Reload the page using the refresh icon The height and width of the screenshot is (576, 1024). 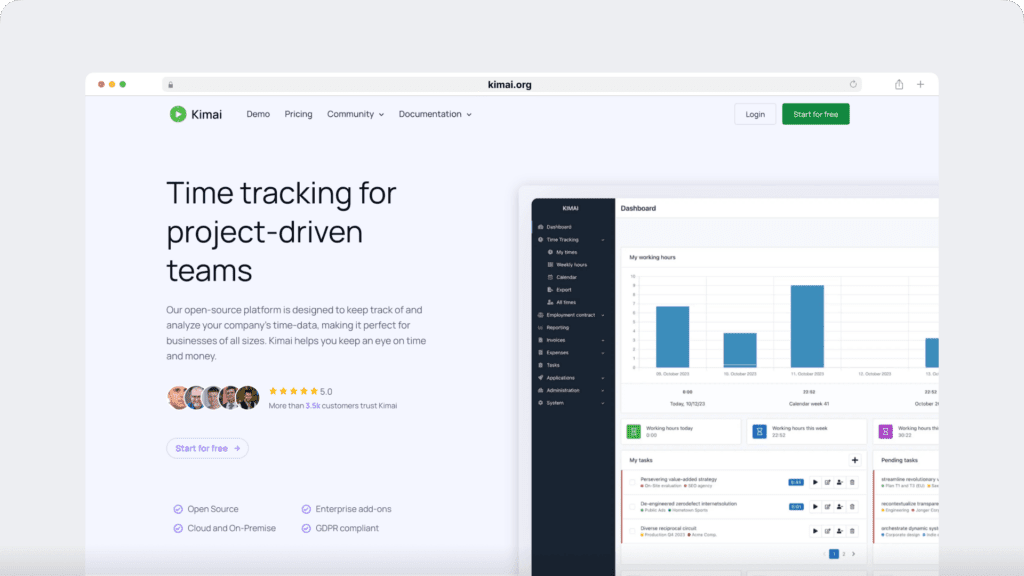point(853,85)
